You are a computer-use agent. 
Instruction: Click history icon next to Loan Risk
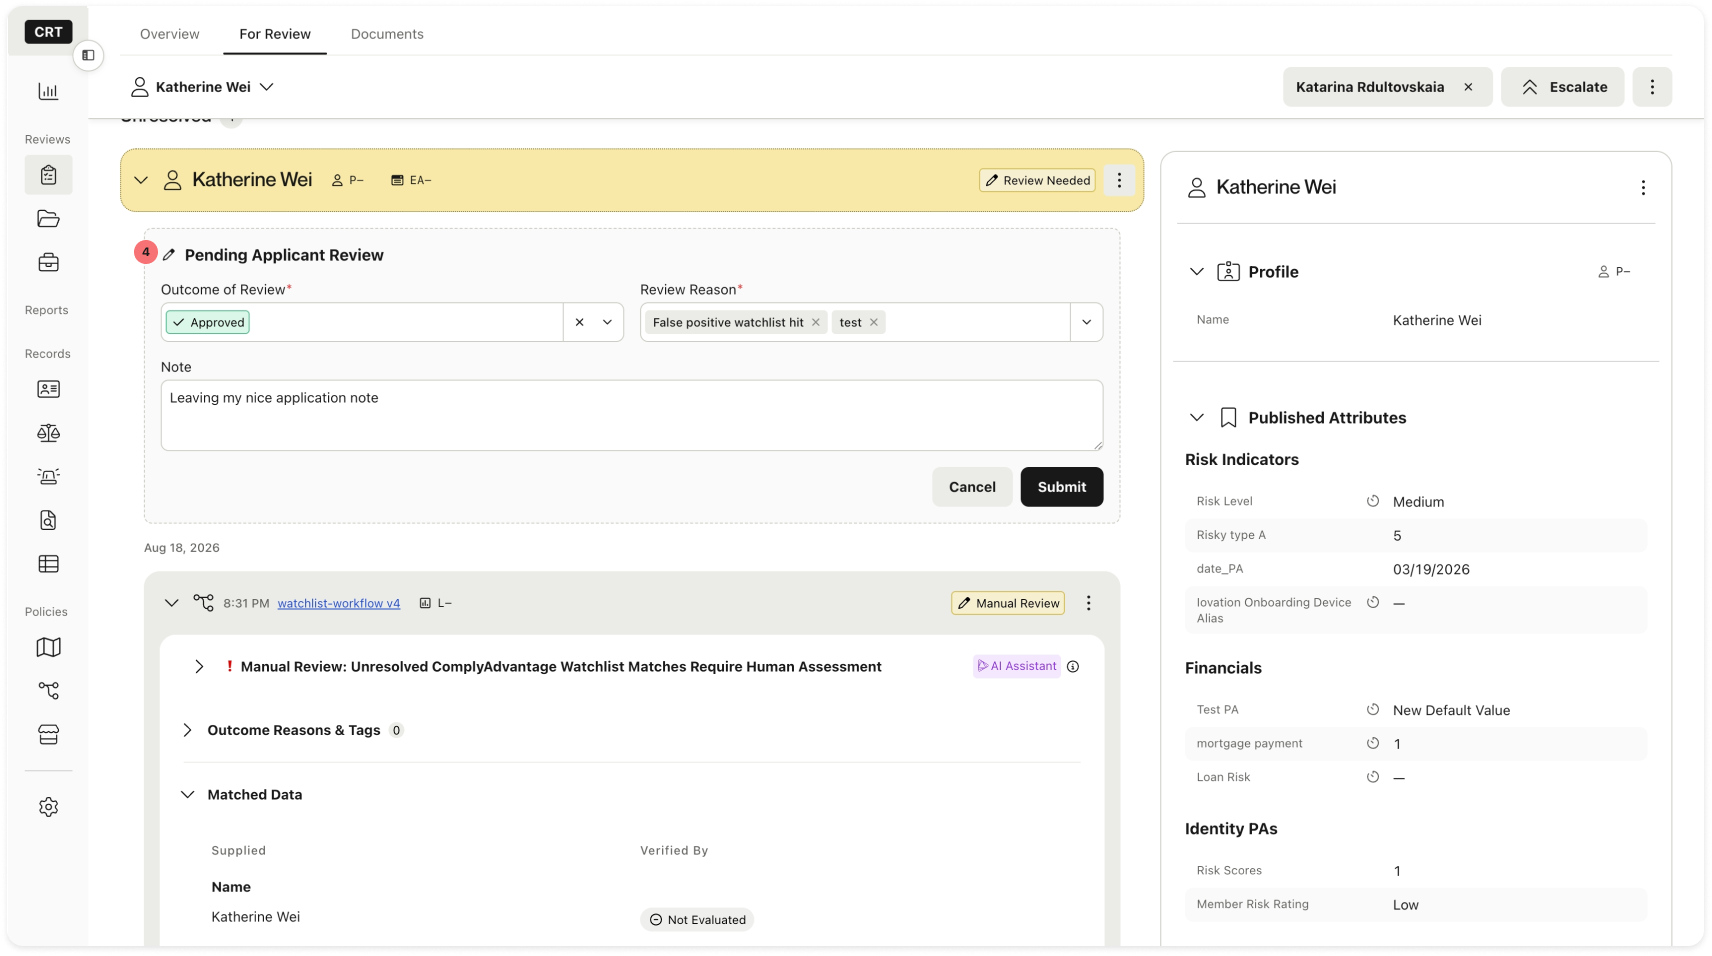point(1373,777)
